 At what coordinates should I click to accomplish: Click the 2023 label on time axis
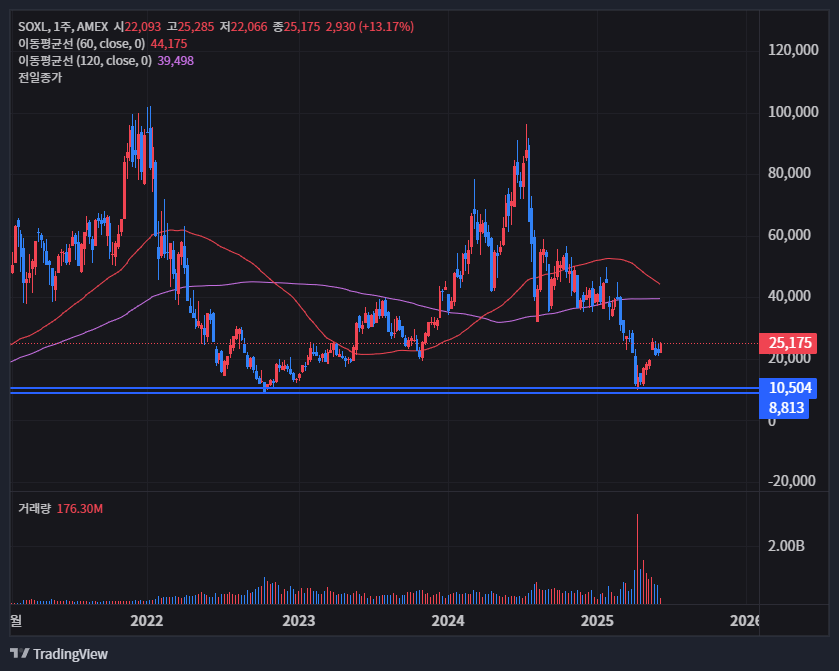[x=299, y=621]
